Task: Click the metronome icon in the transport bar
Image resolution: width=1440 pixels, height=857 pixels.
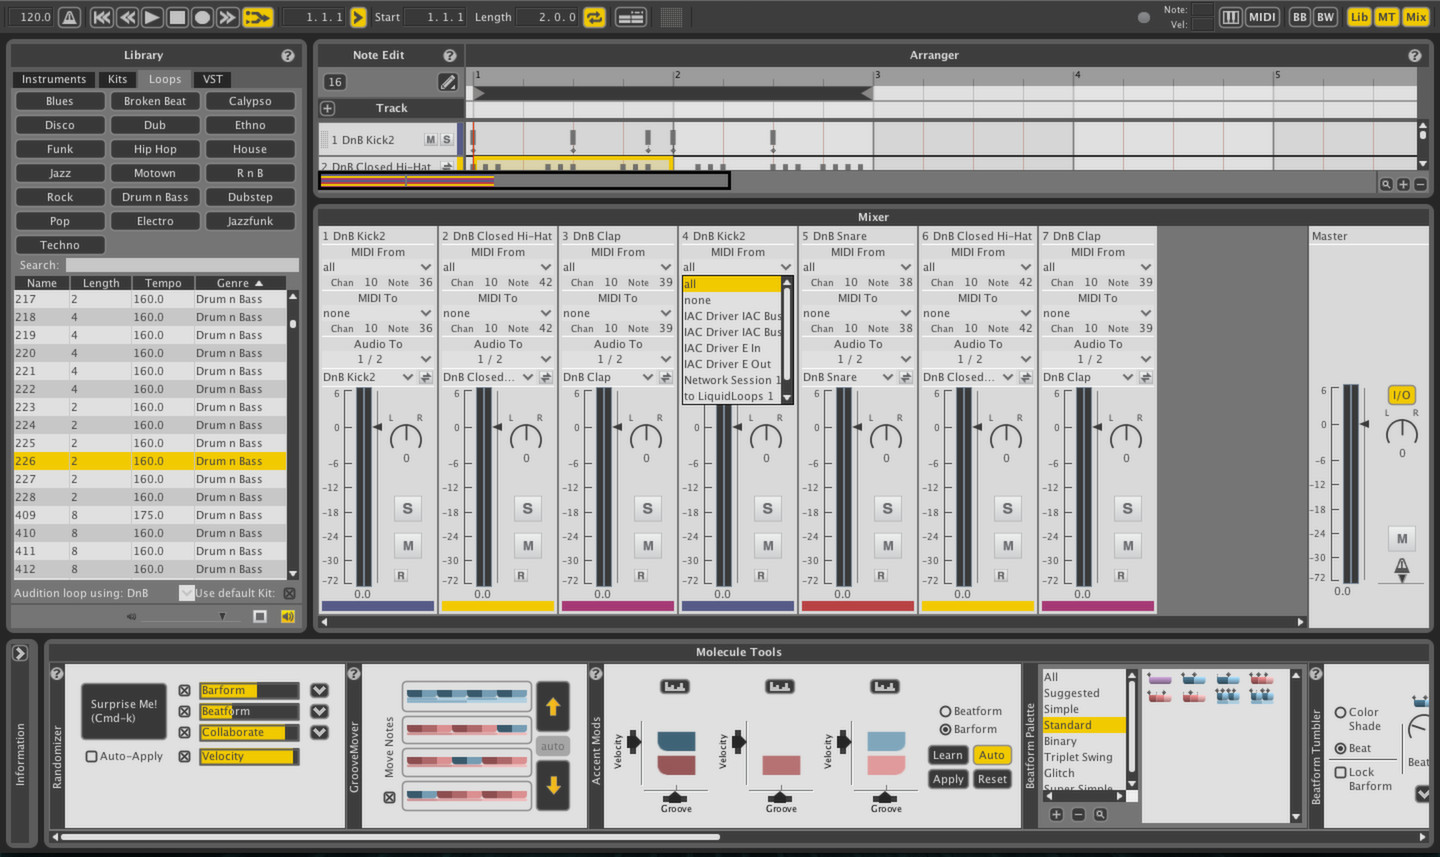Action: pos(68,17)
